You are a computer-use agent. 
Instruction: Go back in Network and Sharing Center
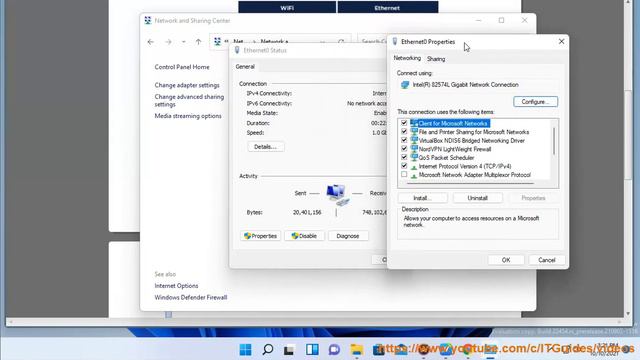tap(151, 42)
